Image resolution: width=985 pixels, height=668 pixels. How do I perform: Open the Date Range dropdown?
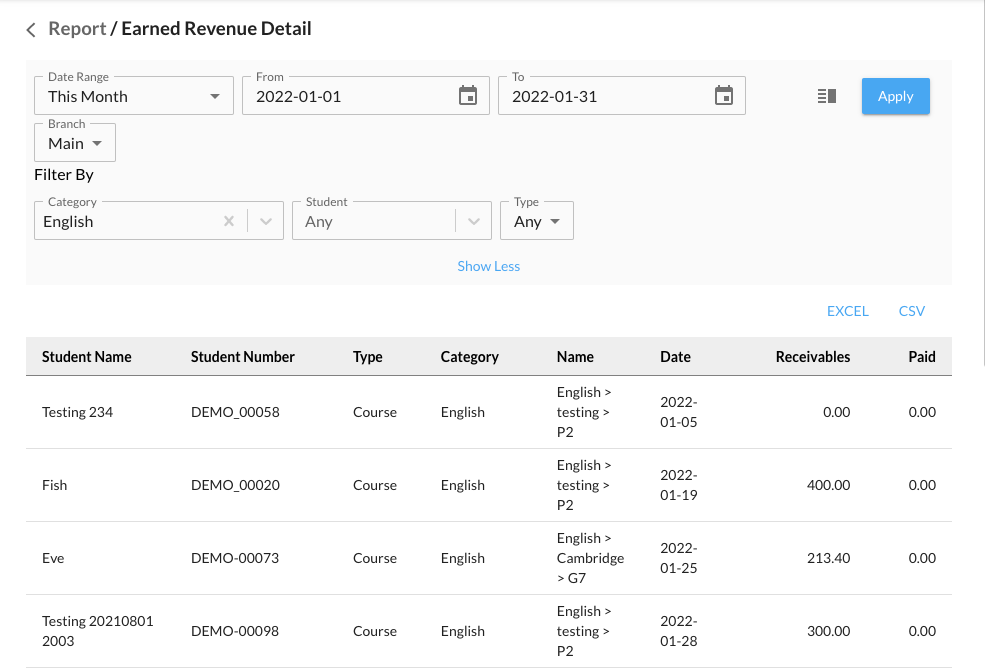tap(134, 96)
